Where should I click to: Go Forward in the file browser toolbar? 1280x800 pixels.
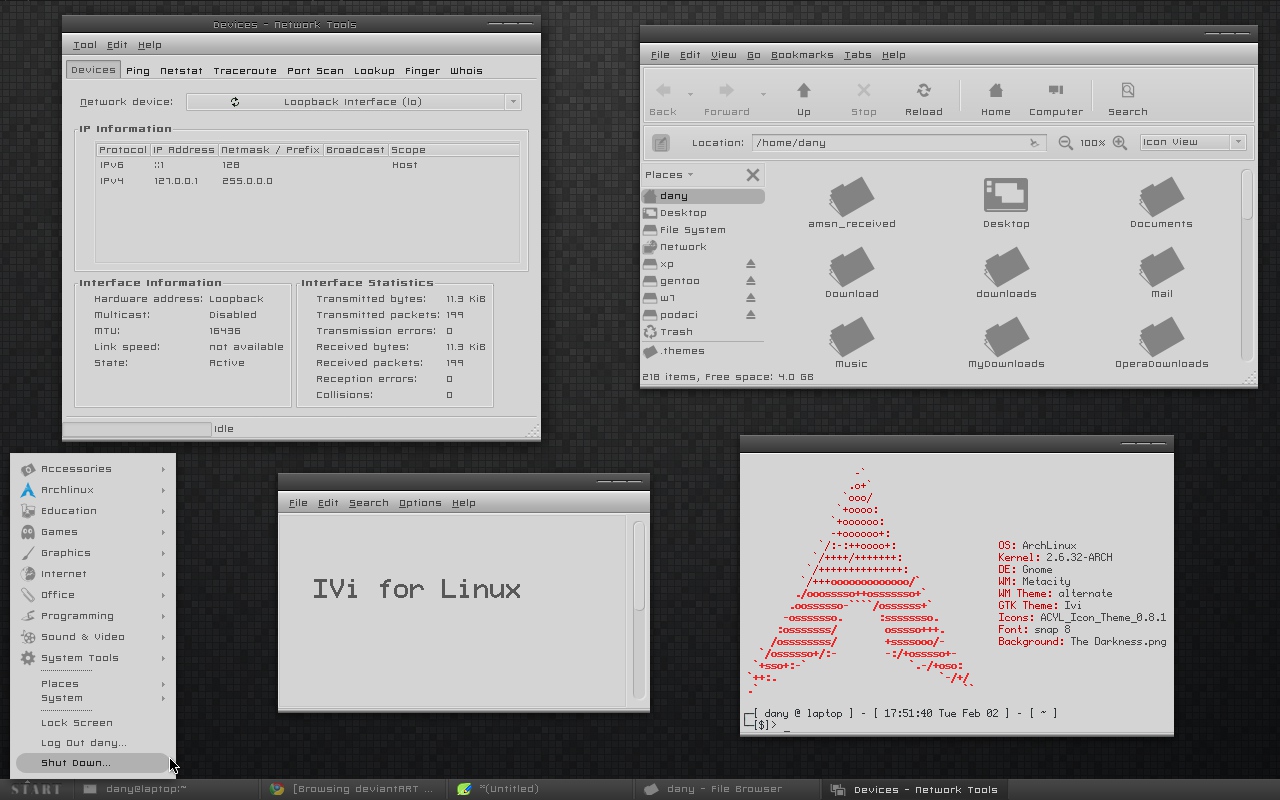(x=726, y=99)
